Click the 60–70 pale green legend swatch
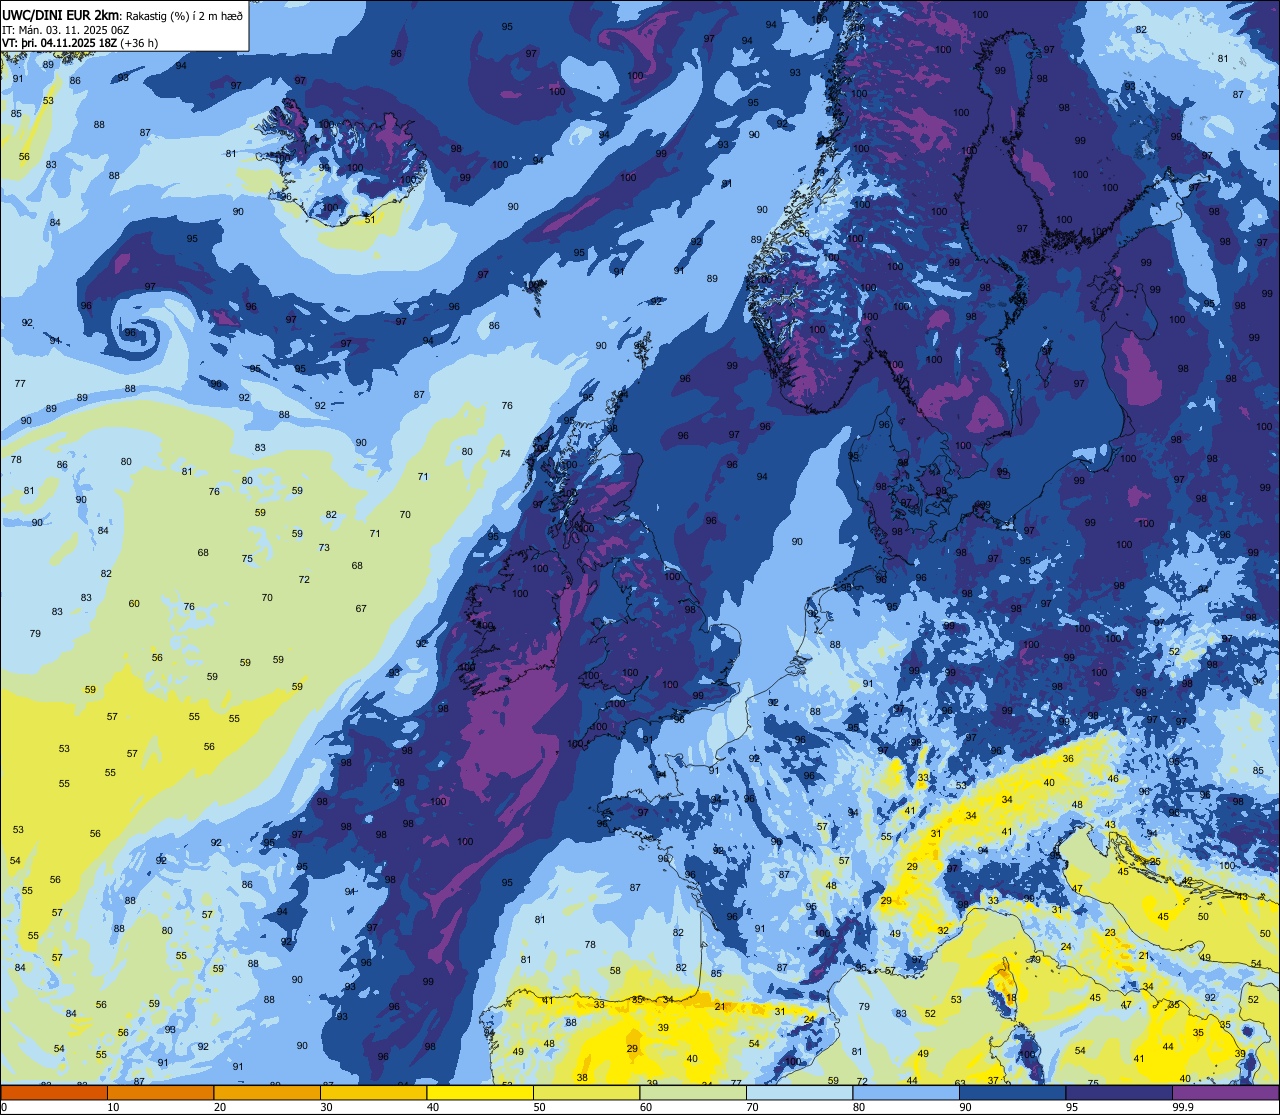Screen dimensions: 1280x1115 tap(693, 1093)
